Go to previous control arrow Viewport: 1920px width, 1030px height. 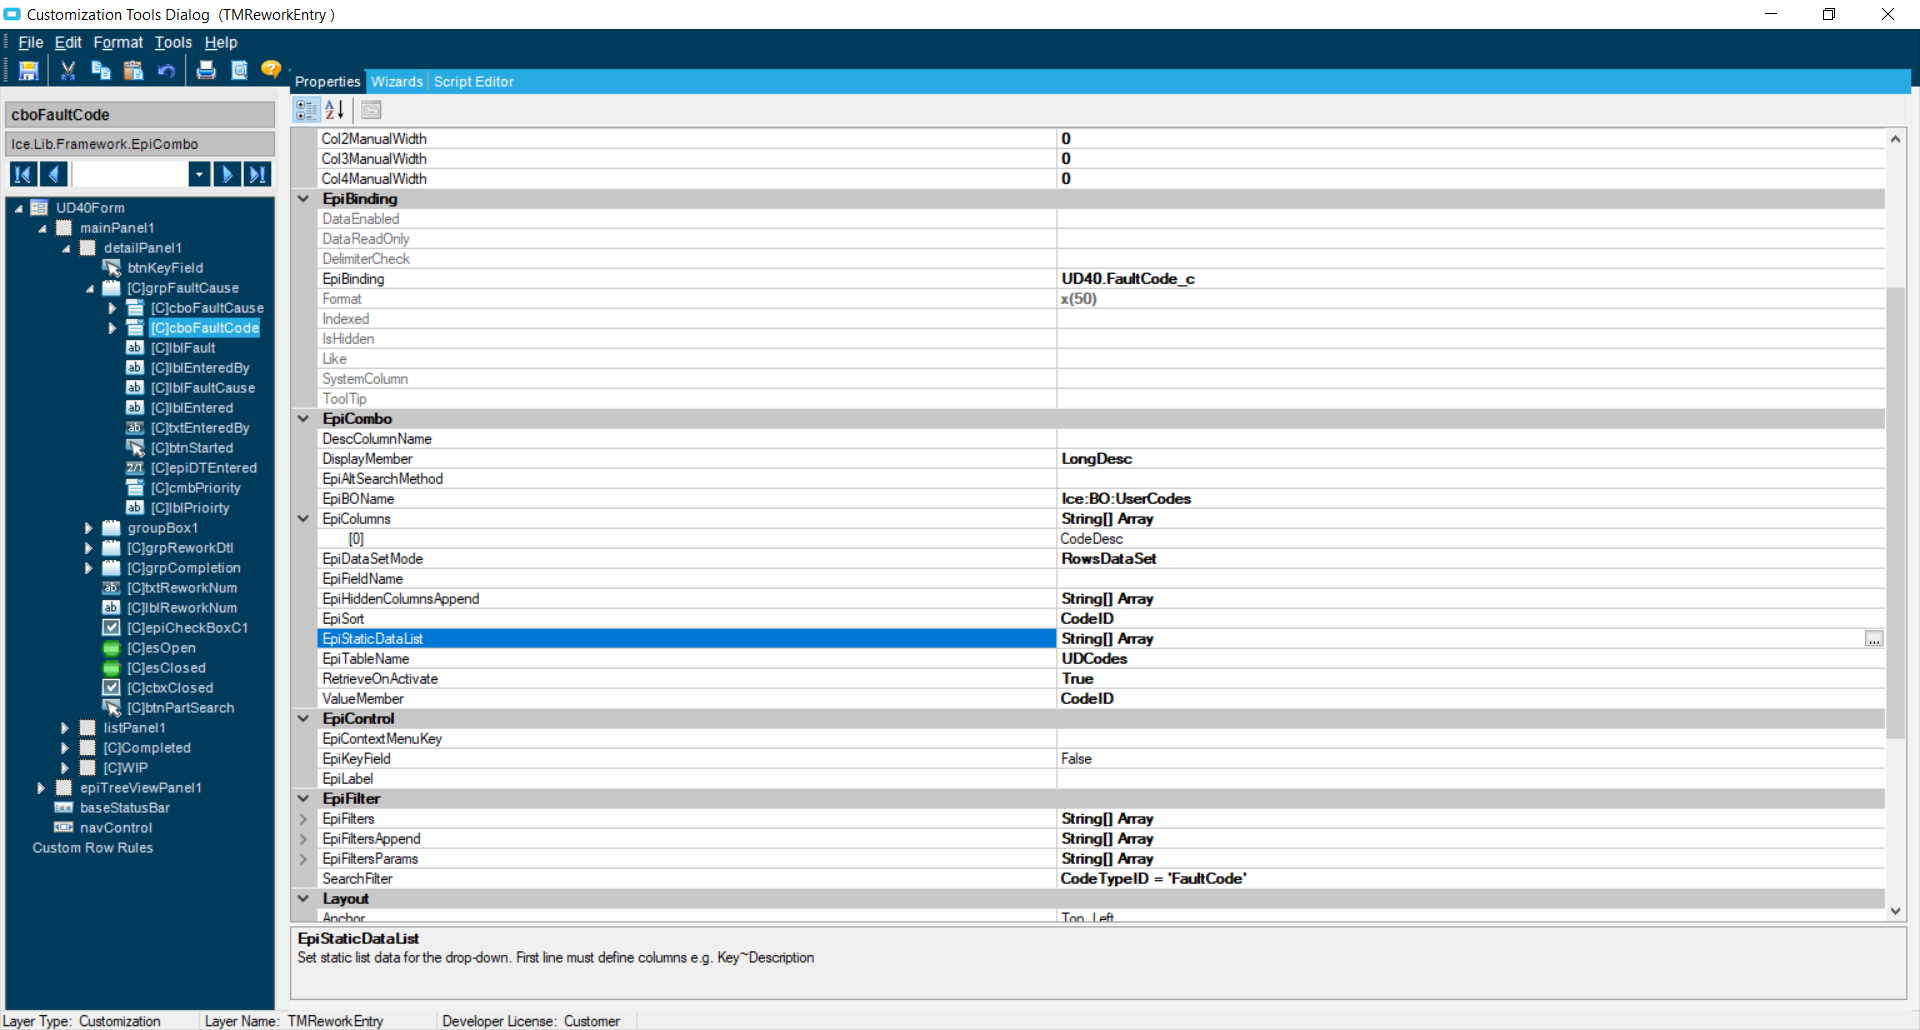tap(54, 174)
